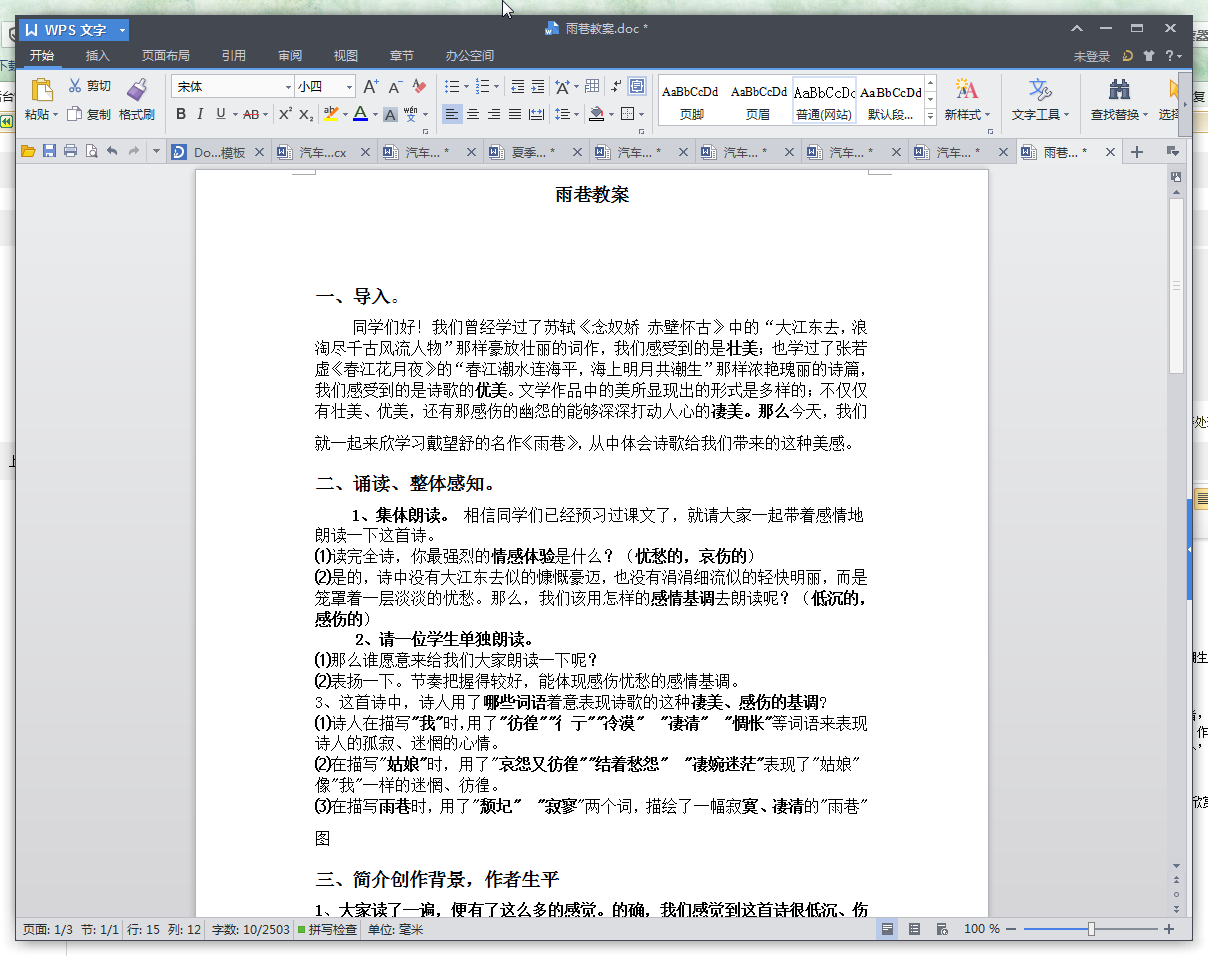
Task: Expand the numbered list dropdown arrow
Action: point(497,87)
